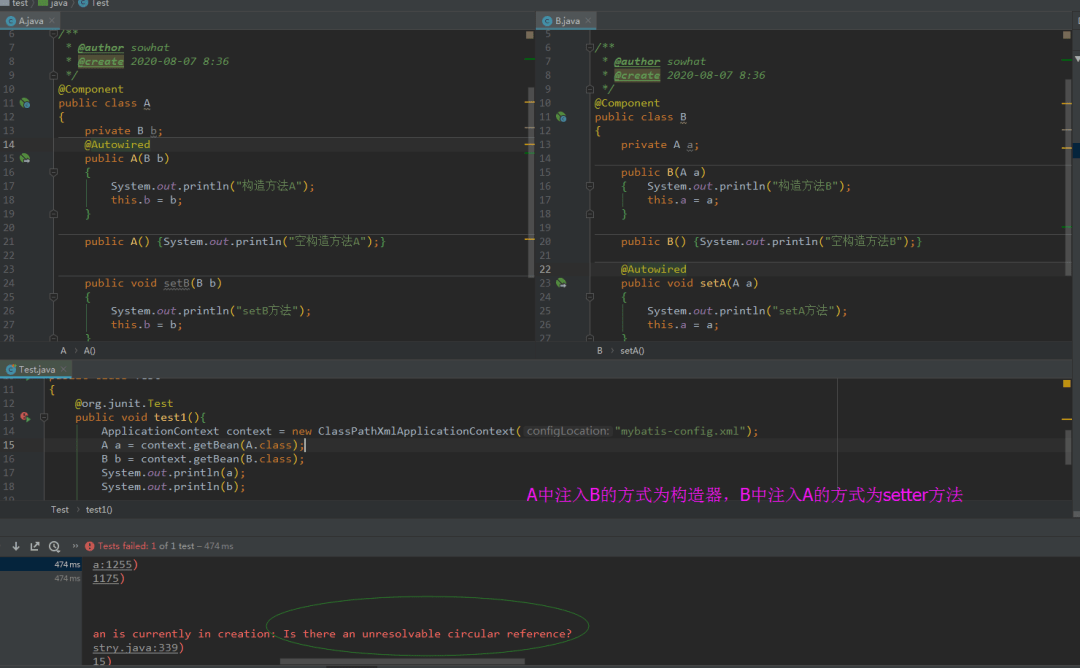The height and width of the screenshot is (668, 1080).
Task: Collapse the A(B b) constructor body fold
Action: pos(53,172)
